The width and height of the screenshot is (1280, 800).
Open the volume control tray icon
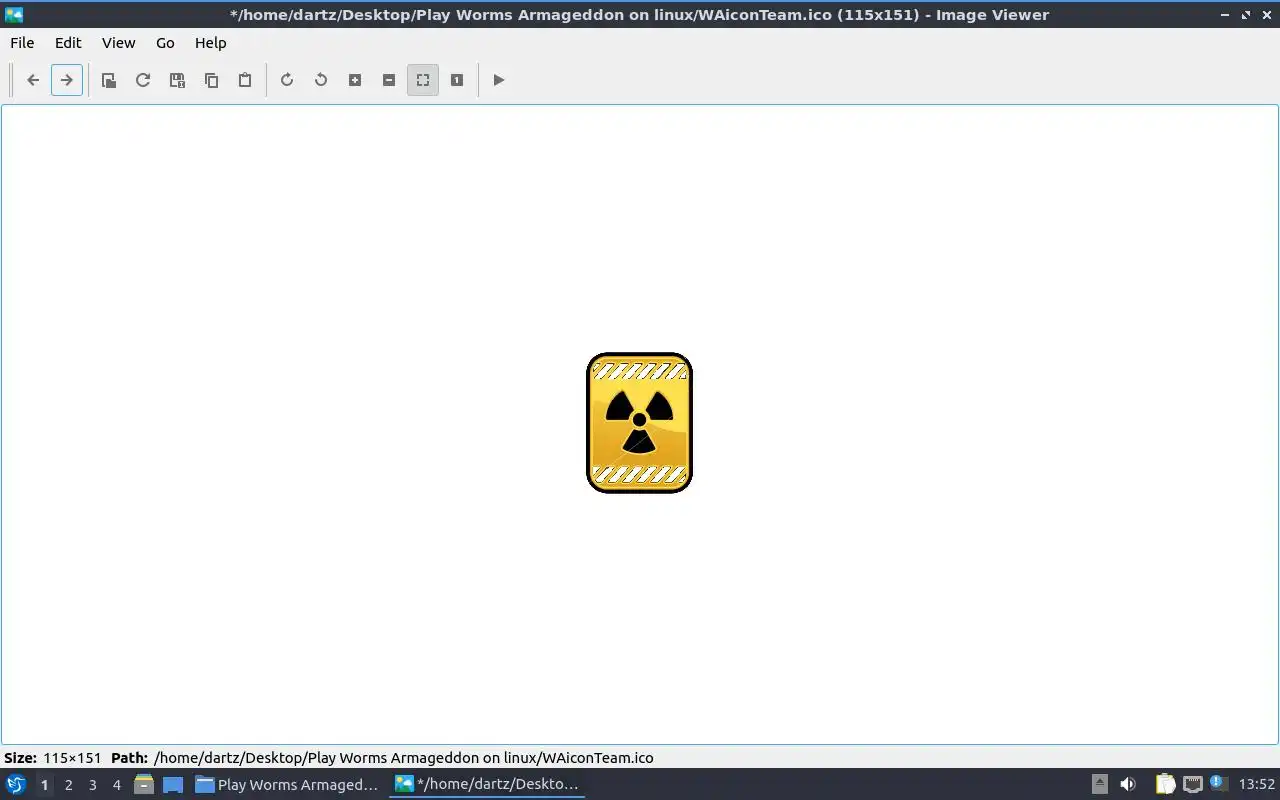[x=1128, y=785]
